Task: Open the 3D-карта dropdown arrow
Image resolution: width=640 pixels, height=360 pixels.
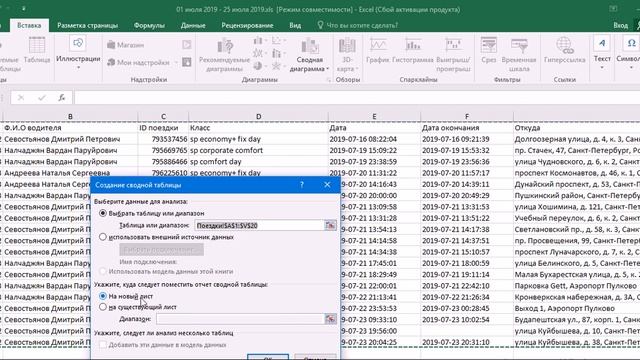Action: tap(357, 69)
